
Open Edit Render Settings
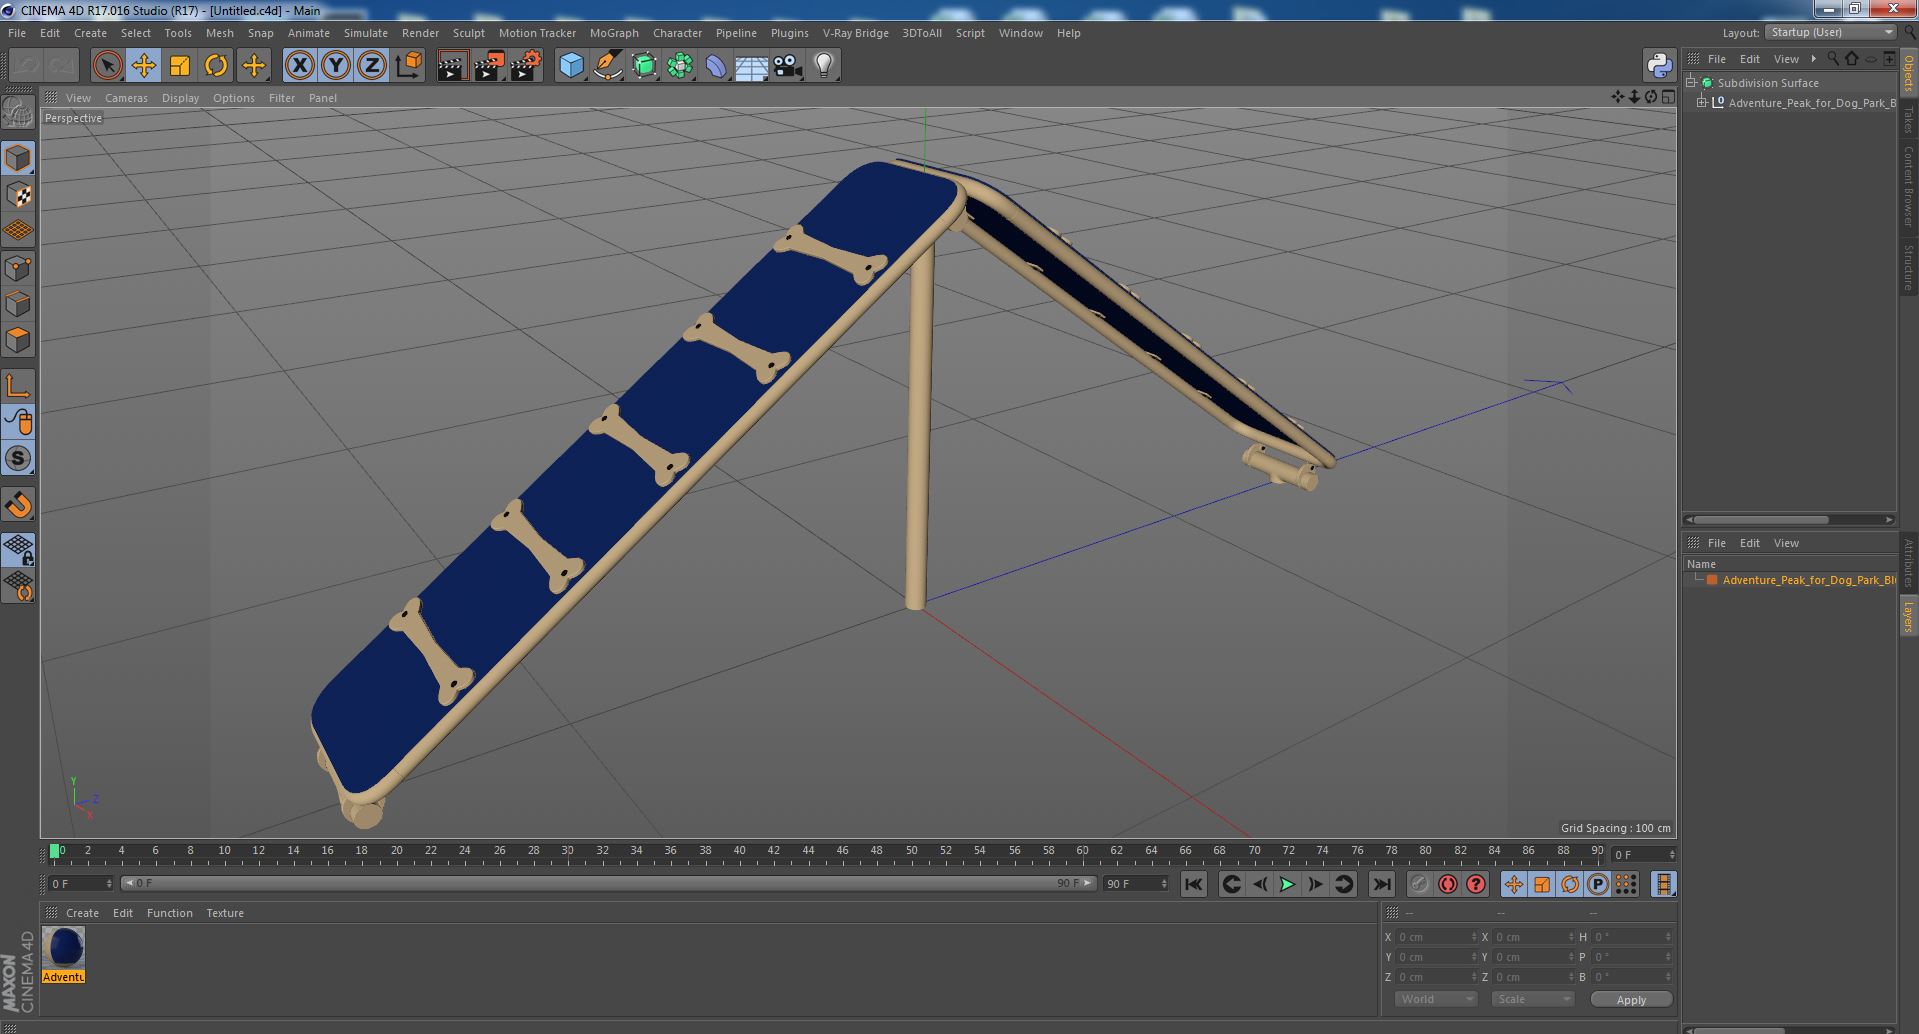[525, 66]
